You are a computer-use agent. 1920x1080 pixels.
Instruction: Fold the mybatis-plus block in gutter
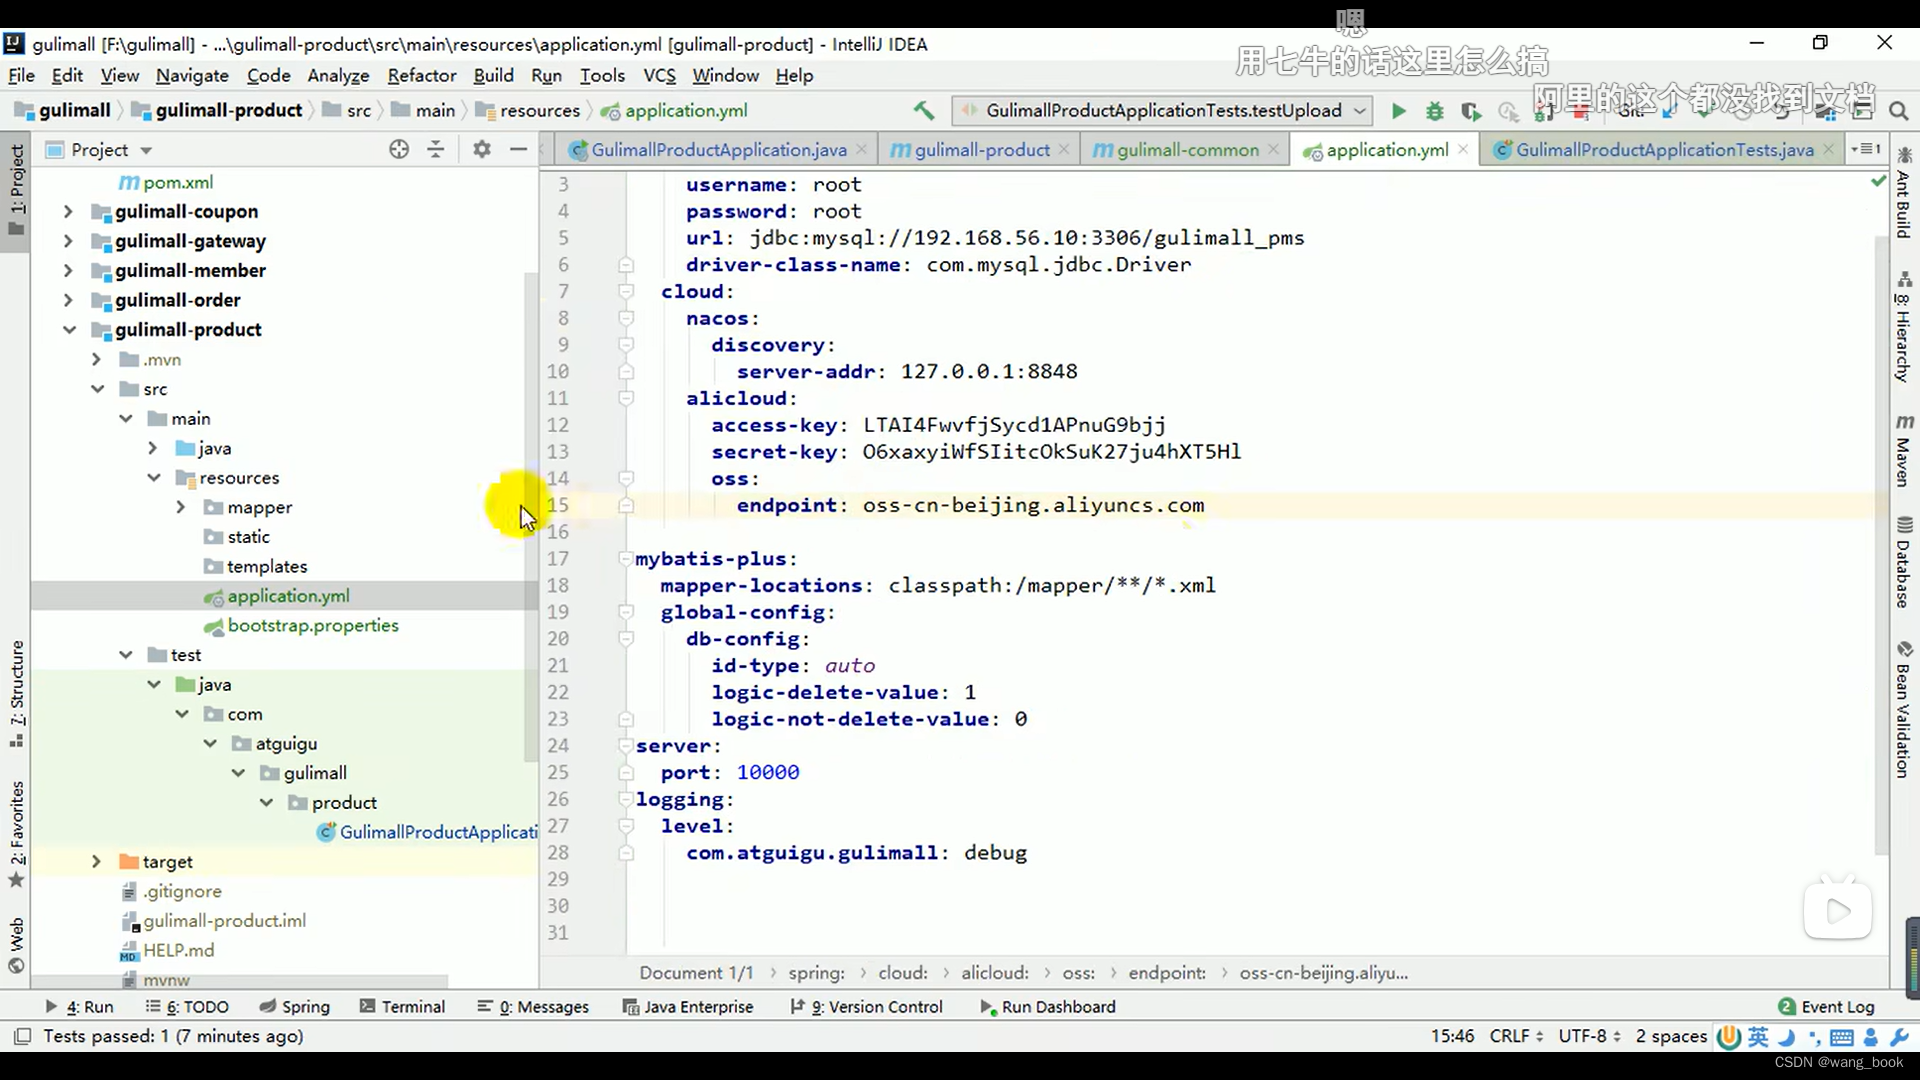click(625, 559)
